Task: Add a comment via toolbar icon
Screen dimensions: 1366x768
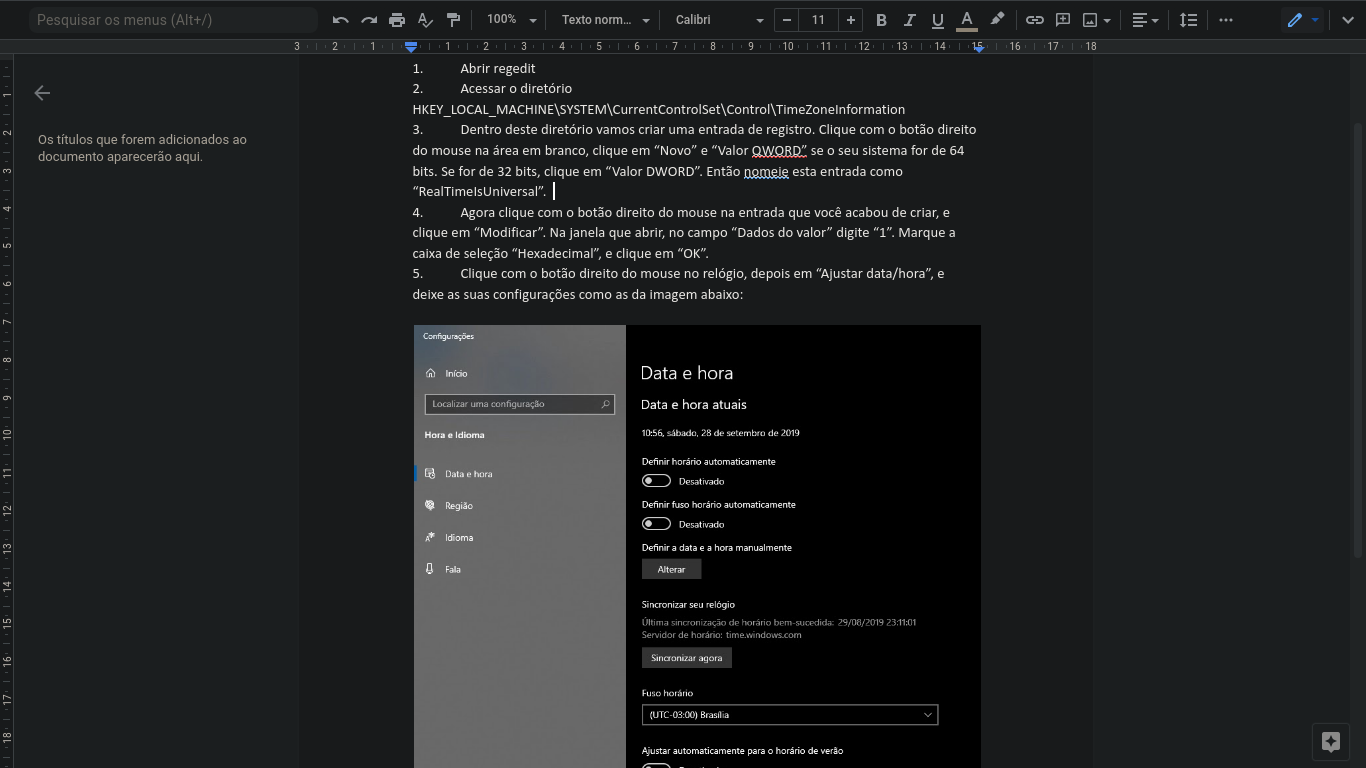Action: (1063, 20)
